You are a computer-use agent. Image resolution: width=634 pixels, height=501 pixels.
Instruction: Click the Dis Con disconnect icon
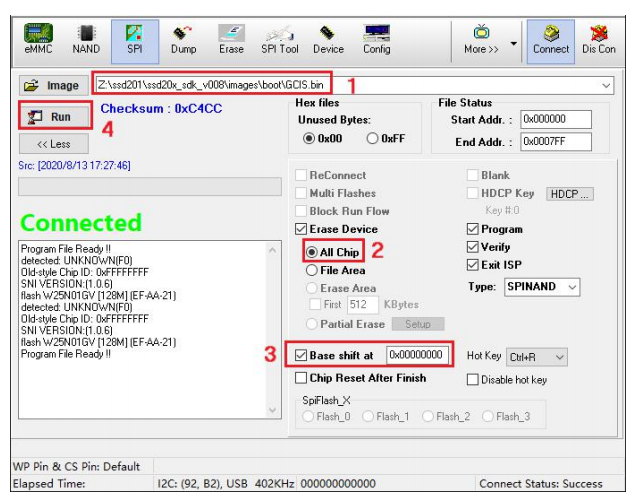(x=599, y=40)
